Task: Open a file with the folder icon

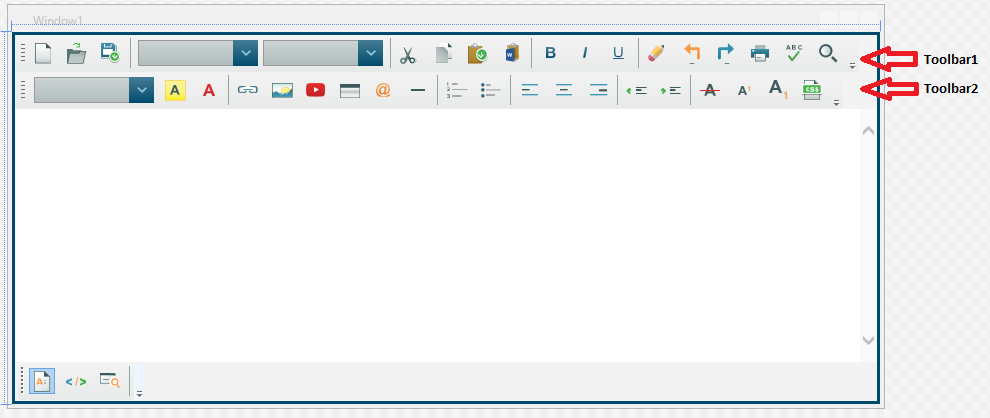Action: coord(76,54)
